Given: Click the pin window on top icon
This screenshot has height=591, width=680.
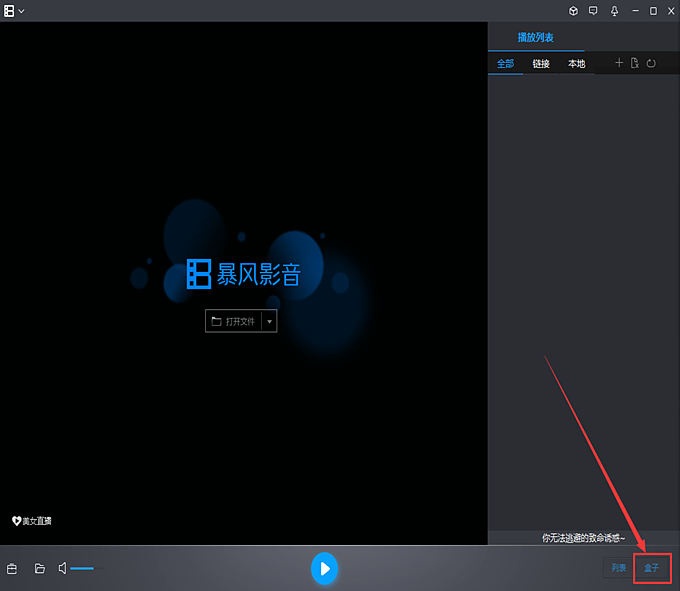Looking at the screenshot, I should [x=615, y=11].
